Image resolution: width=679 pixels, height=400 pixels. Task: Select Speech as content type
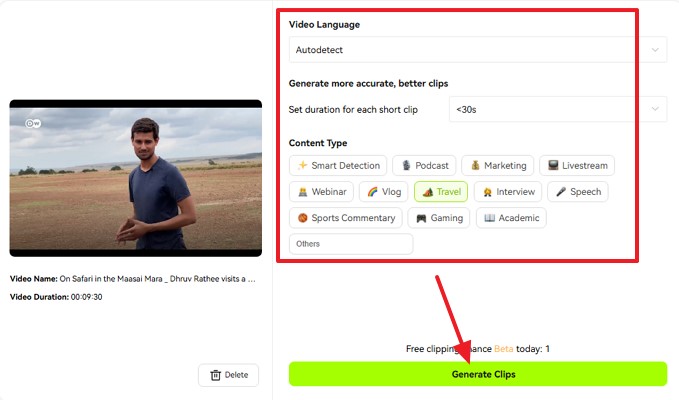(578, 192)
